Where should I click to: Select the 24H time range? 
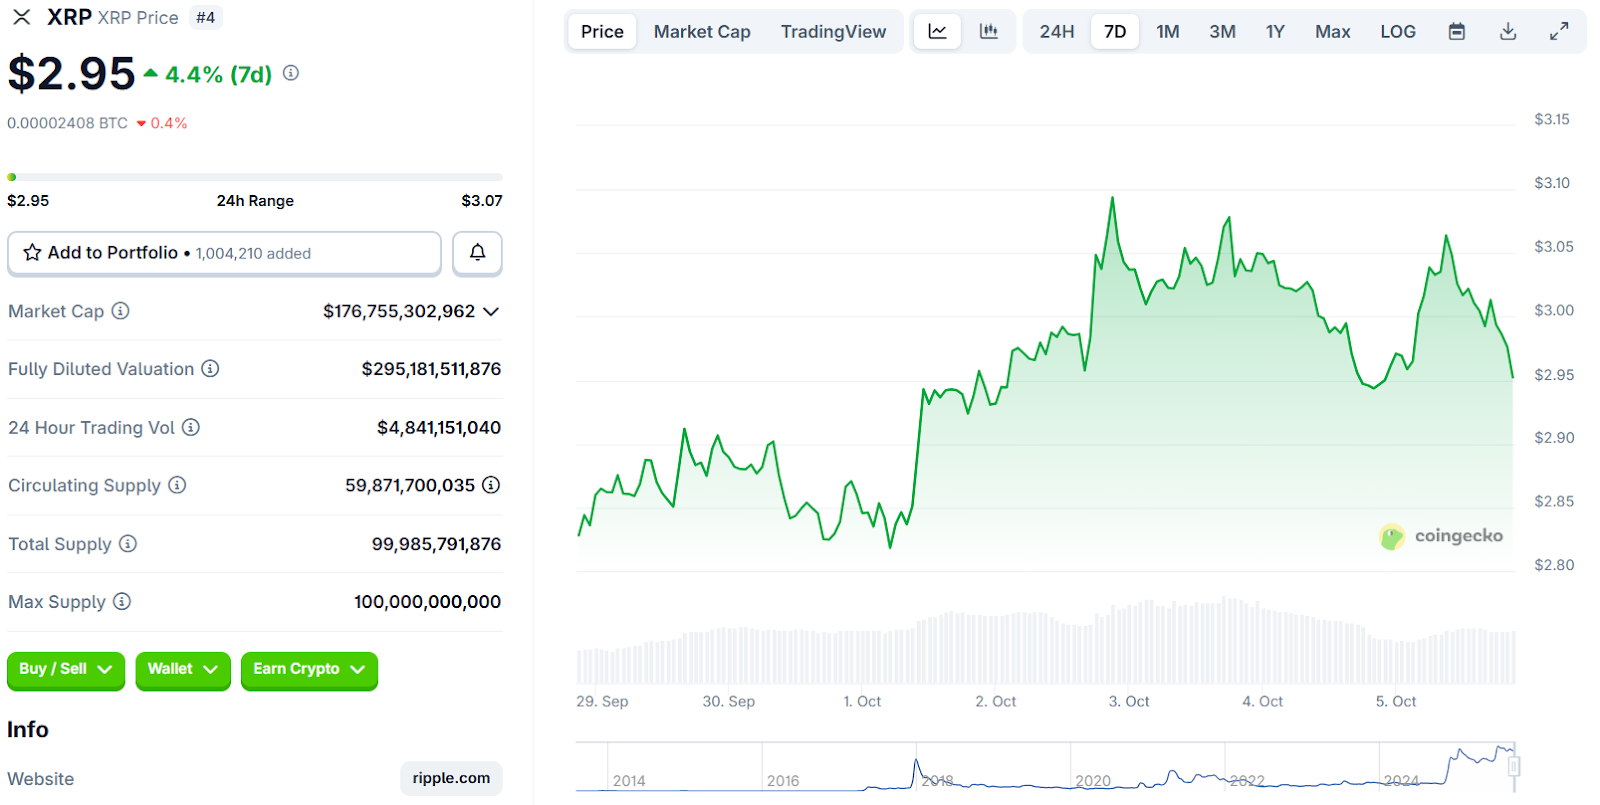1056,32
